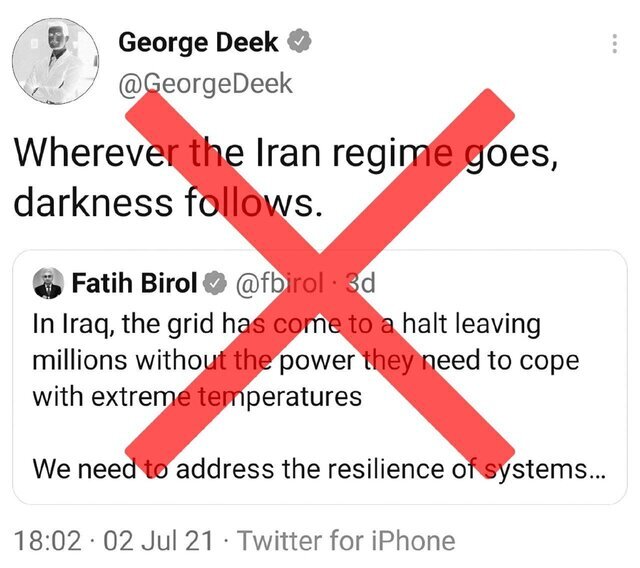Click the truncated line ending in "systems..."
This screenshot has height=568, width=640.
click(x=319, y=467)
